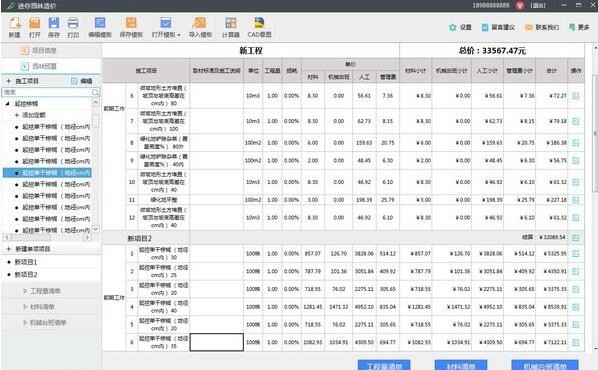
Task: Open 设置 settings in the top right
Action: tap(460, 27)
